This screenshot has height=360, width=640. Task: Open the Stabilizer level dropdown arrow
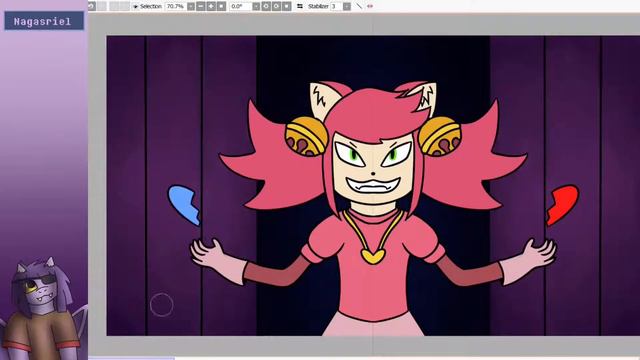pyautogui.click(x=347, y=7)
